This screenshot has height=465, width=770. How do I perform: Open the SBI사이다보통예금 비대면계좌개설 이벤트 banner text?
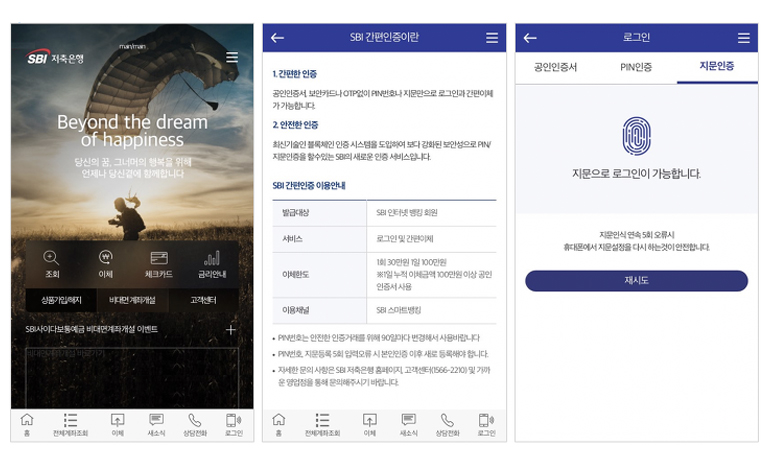click(91, 329)
